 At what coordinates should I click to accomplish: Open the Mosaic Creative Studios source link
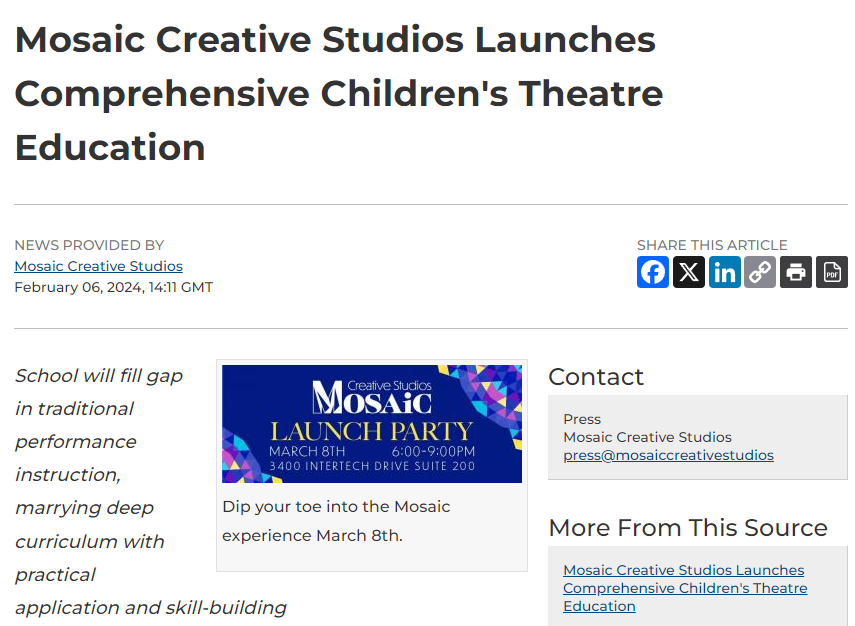98,266
